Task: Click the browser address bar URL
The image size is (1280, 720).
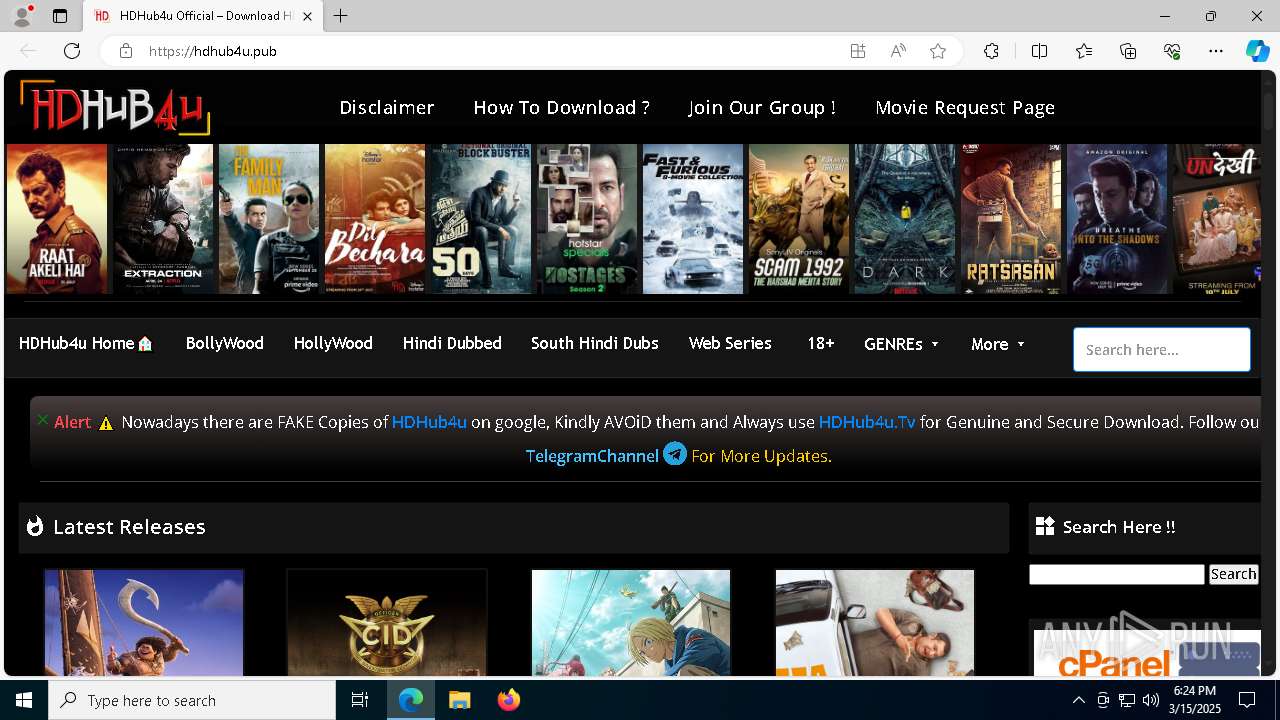Action: (x=213, y=51)
